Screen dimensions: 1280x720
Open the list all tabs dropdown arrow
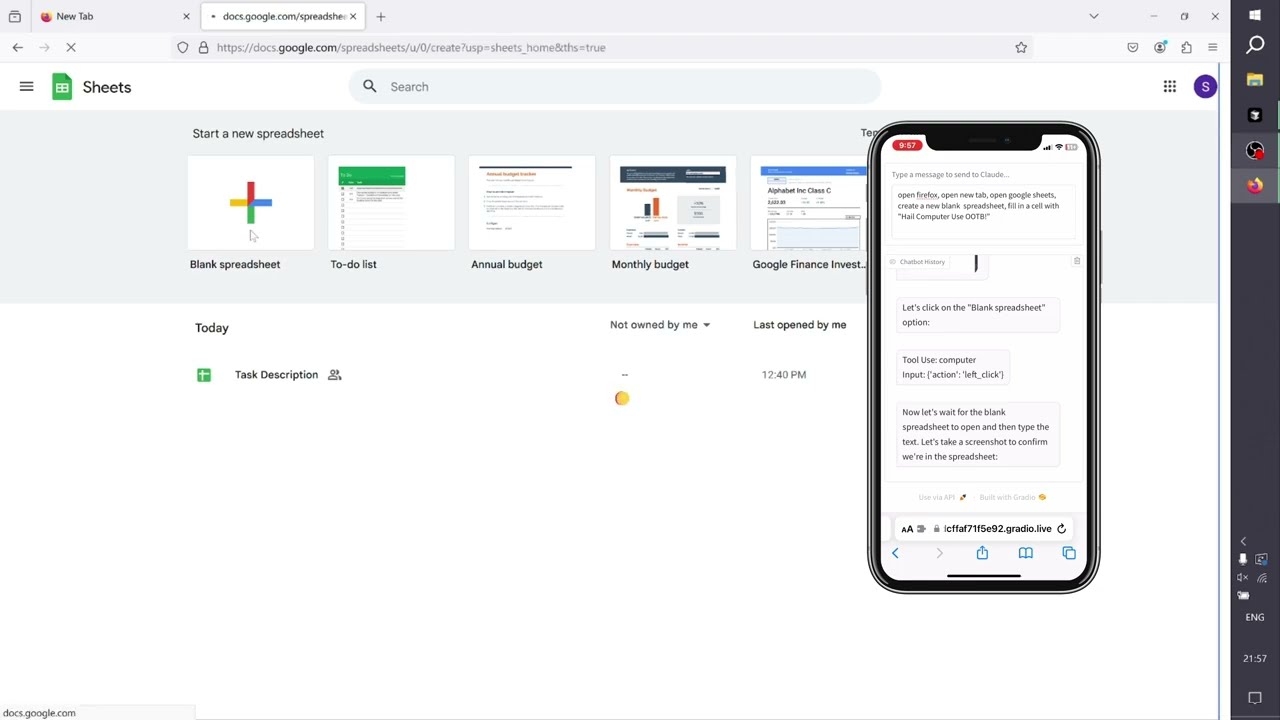coord(1093,16)
